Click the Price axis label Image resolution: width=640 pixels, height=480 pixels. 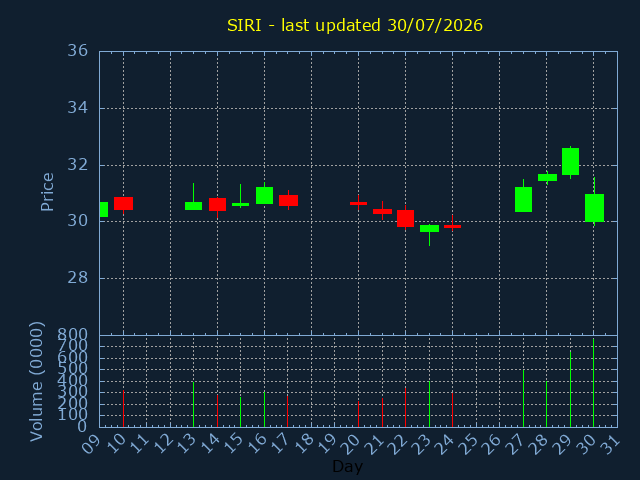click(47, 192)
